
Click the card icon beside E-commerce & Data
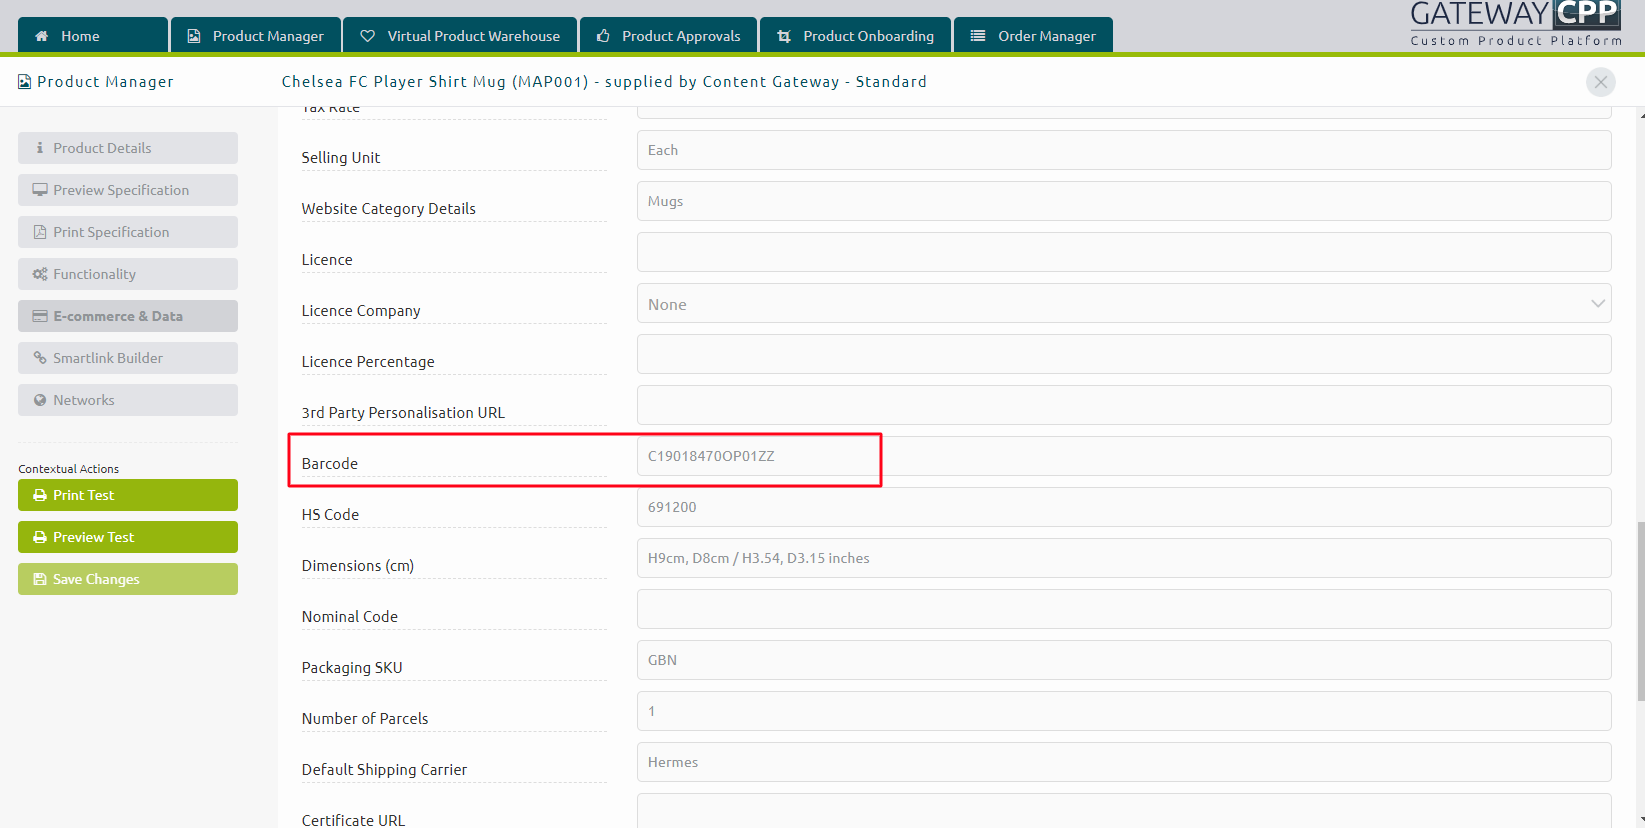(40, 316)
